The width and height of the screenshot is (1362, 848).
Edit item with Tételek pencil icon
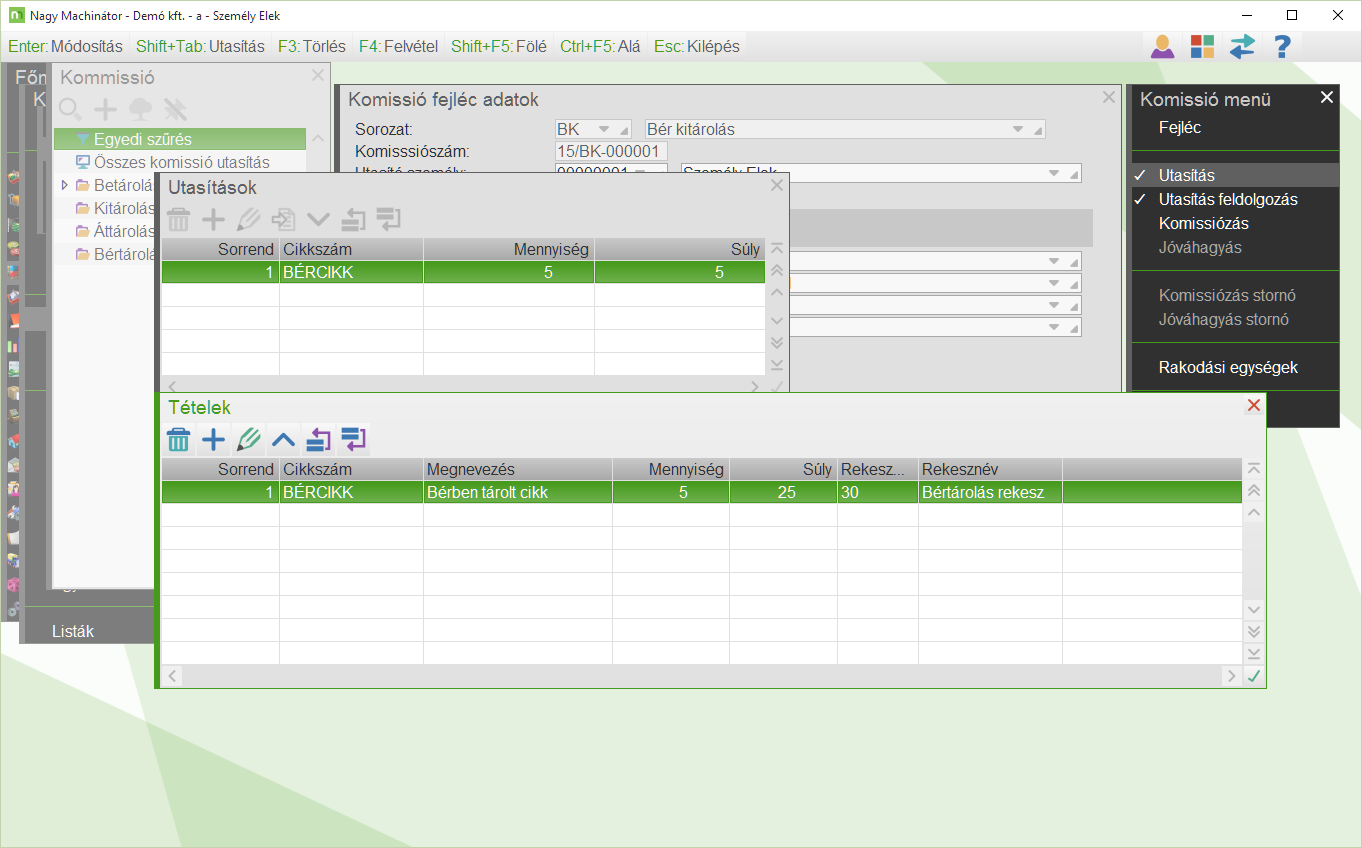249,439
